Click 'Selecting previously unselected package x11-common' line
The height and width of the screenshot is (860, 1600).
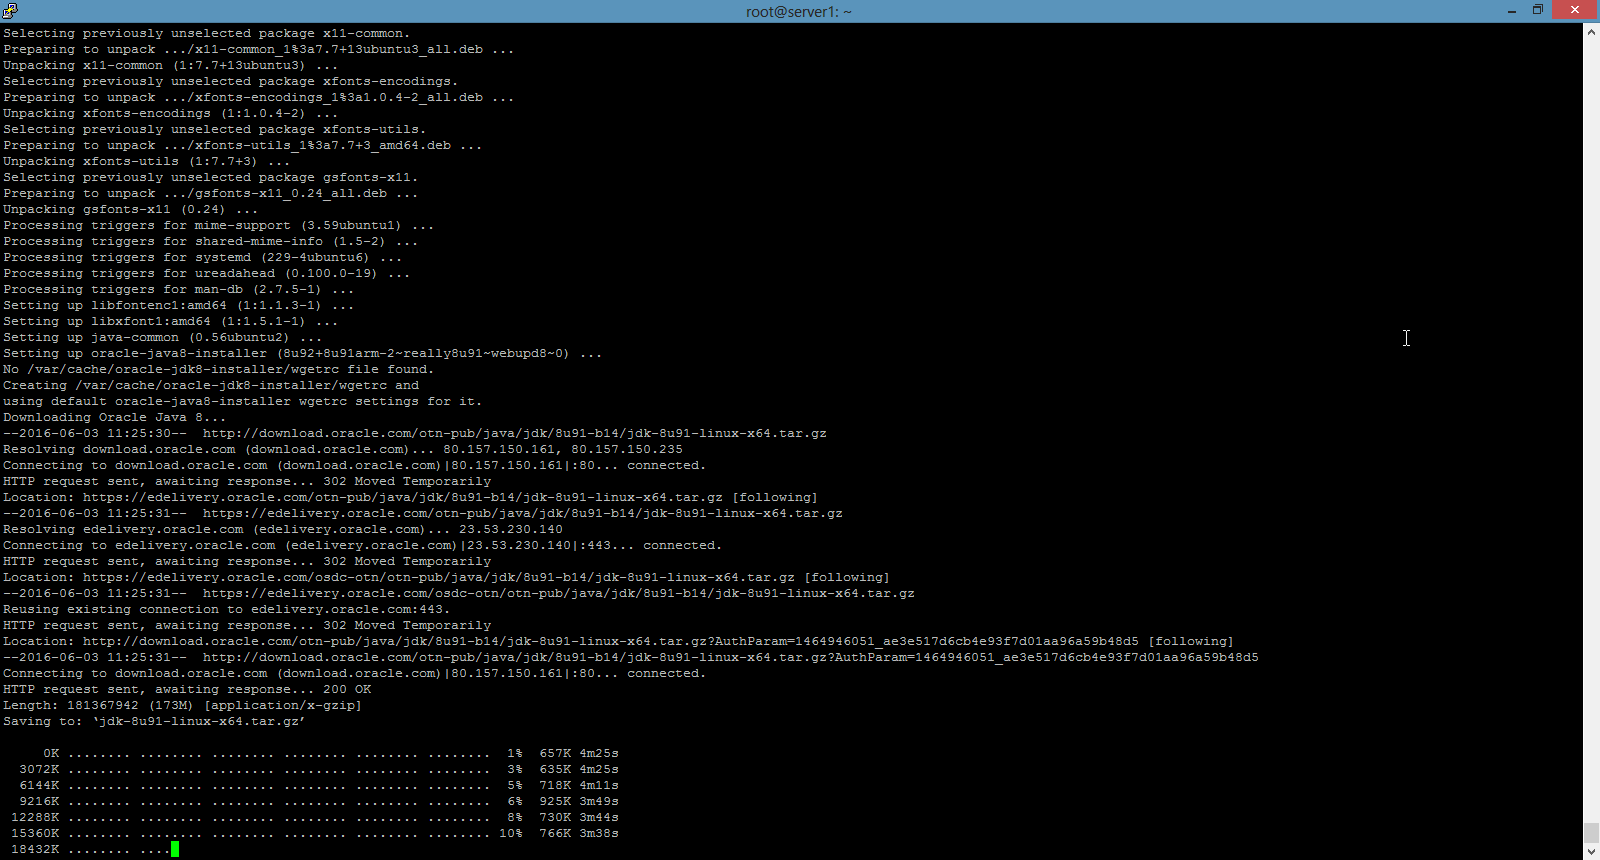pyautogui.click(x=206, y=33)
